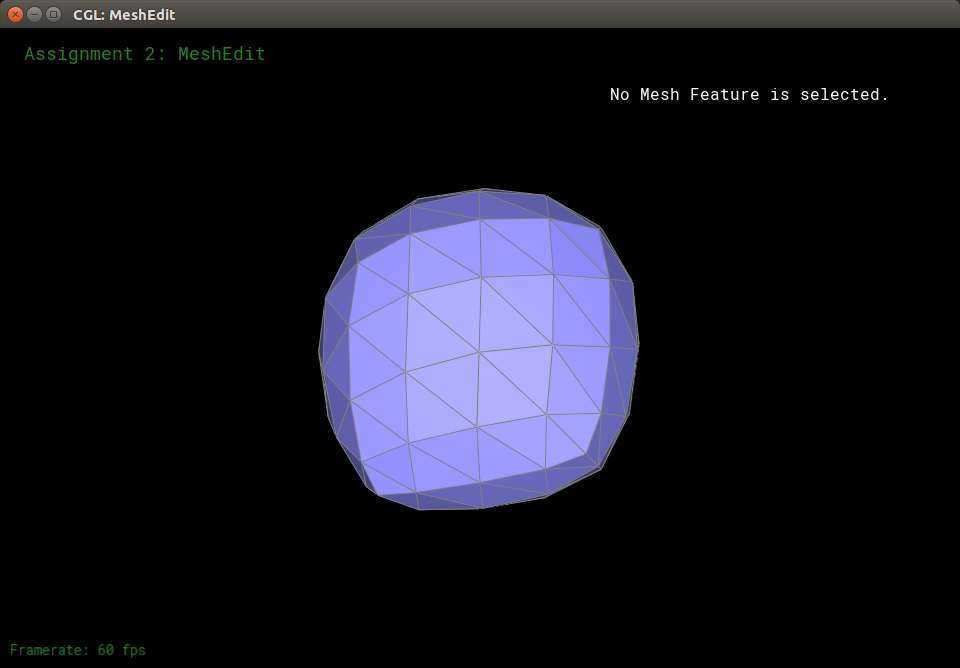Click the 'No Mesh Feature is selected.' status text
960x668 pixels.
[749, 94]
